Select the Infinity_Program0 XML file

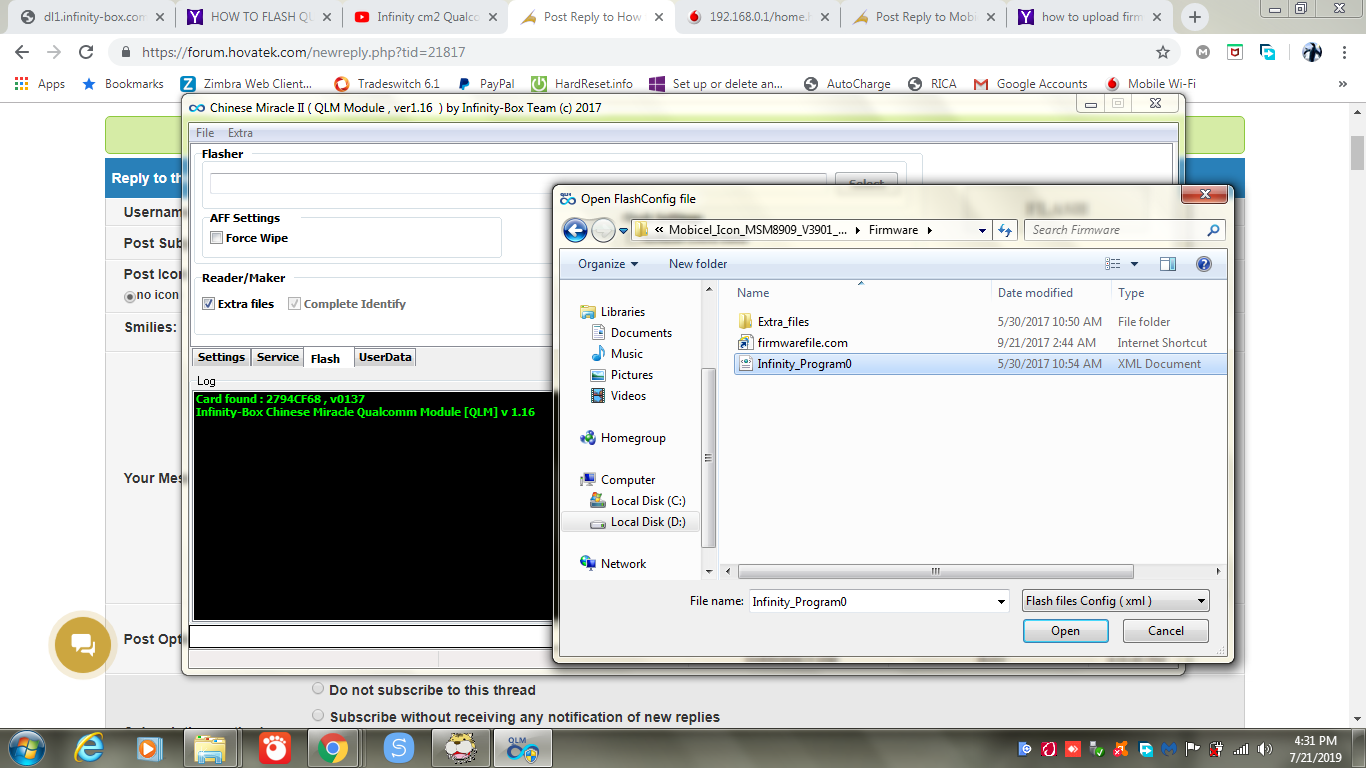click(x=804, y=364)
